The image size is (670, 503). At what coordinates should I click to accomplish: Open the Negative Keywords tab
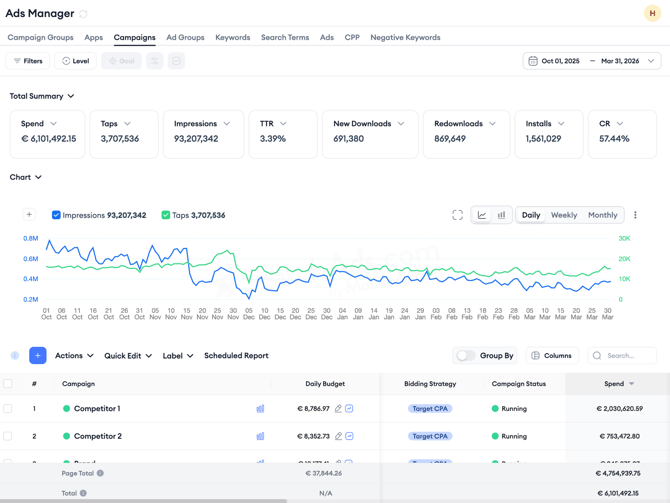[x=405, y=38]
